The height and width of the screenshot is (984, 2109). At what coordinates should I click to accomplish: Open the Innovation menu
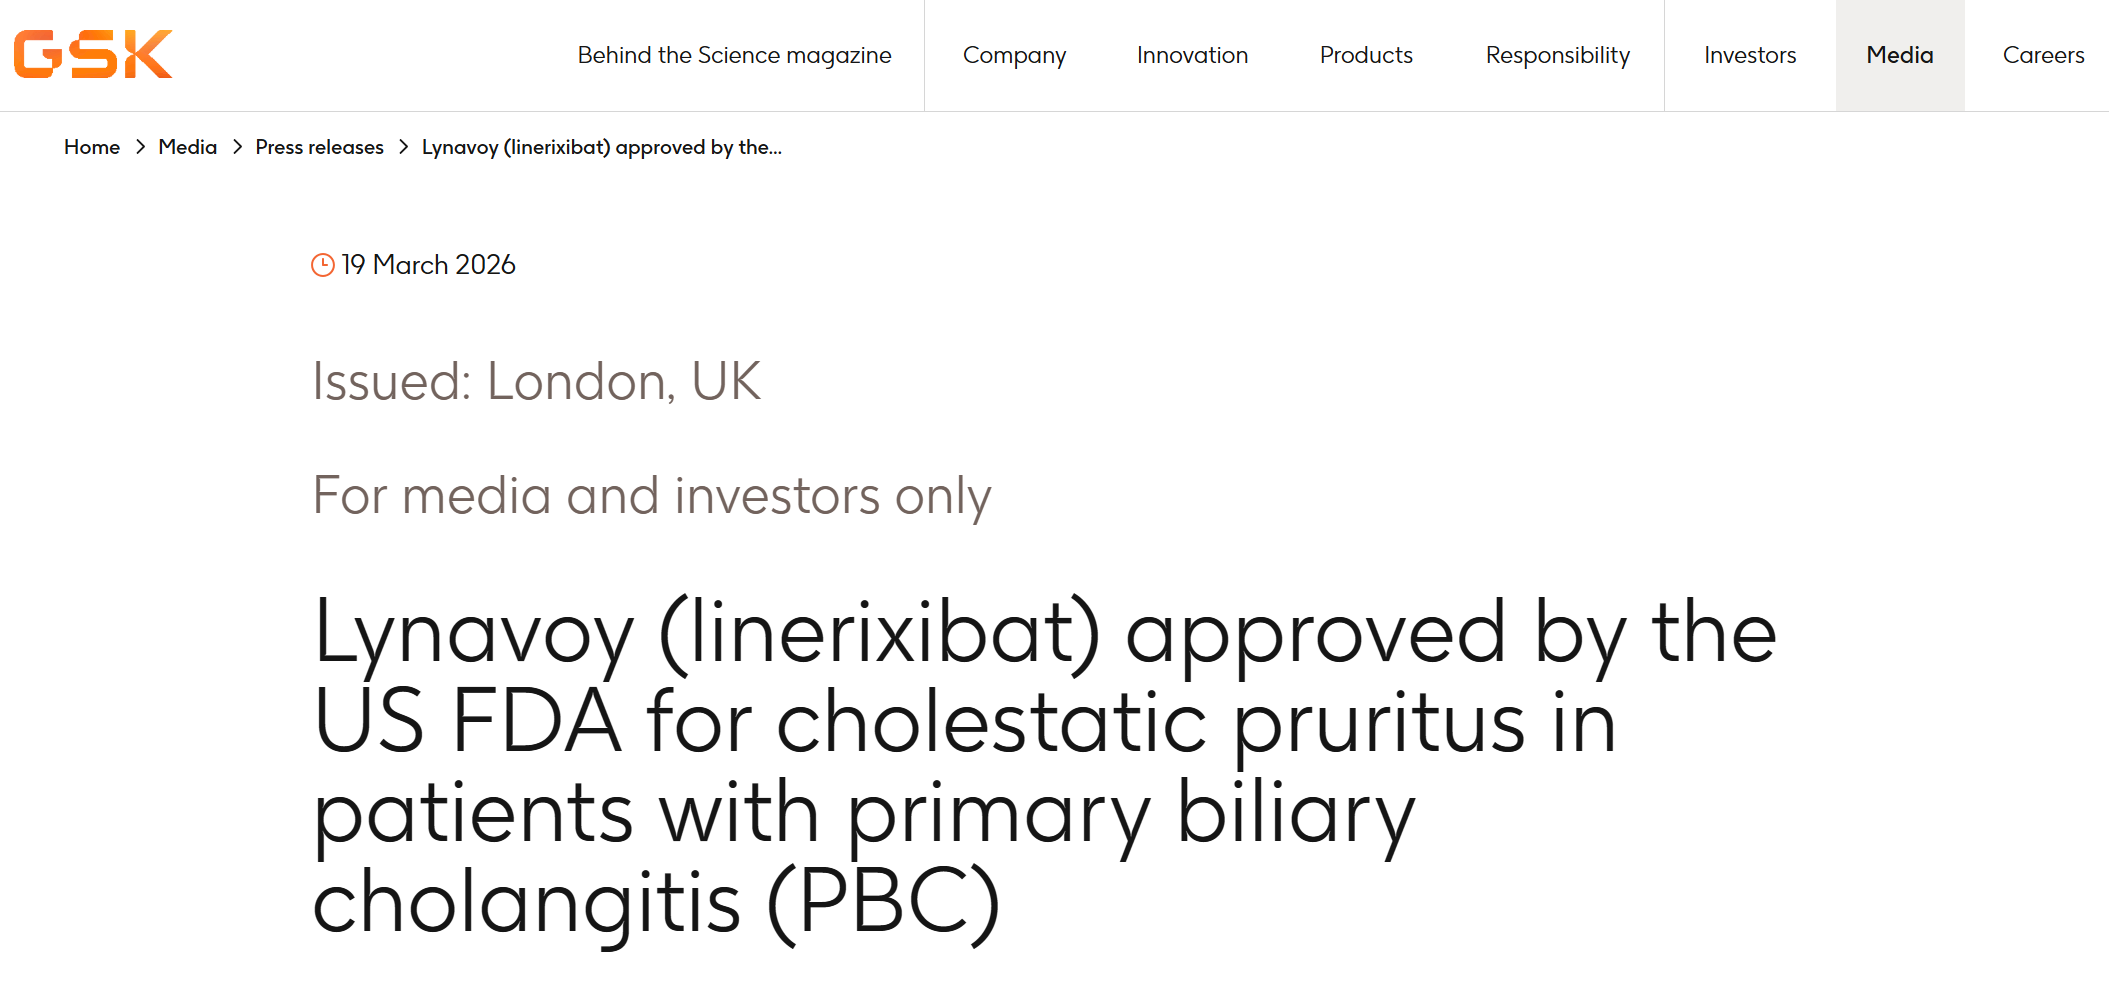coord(1192,55)
